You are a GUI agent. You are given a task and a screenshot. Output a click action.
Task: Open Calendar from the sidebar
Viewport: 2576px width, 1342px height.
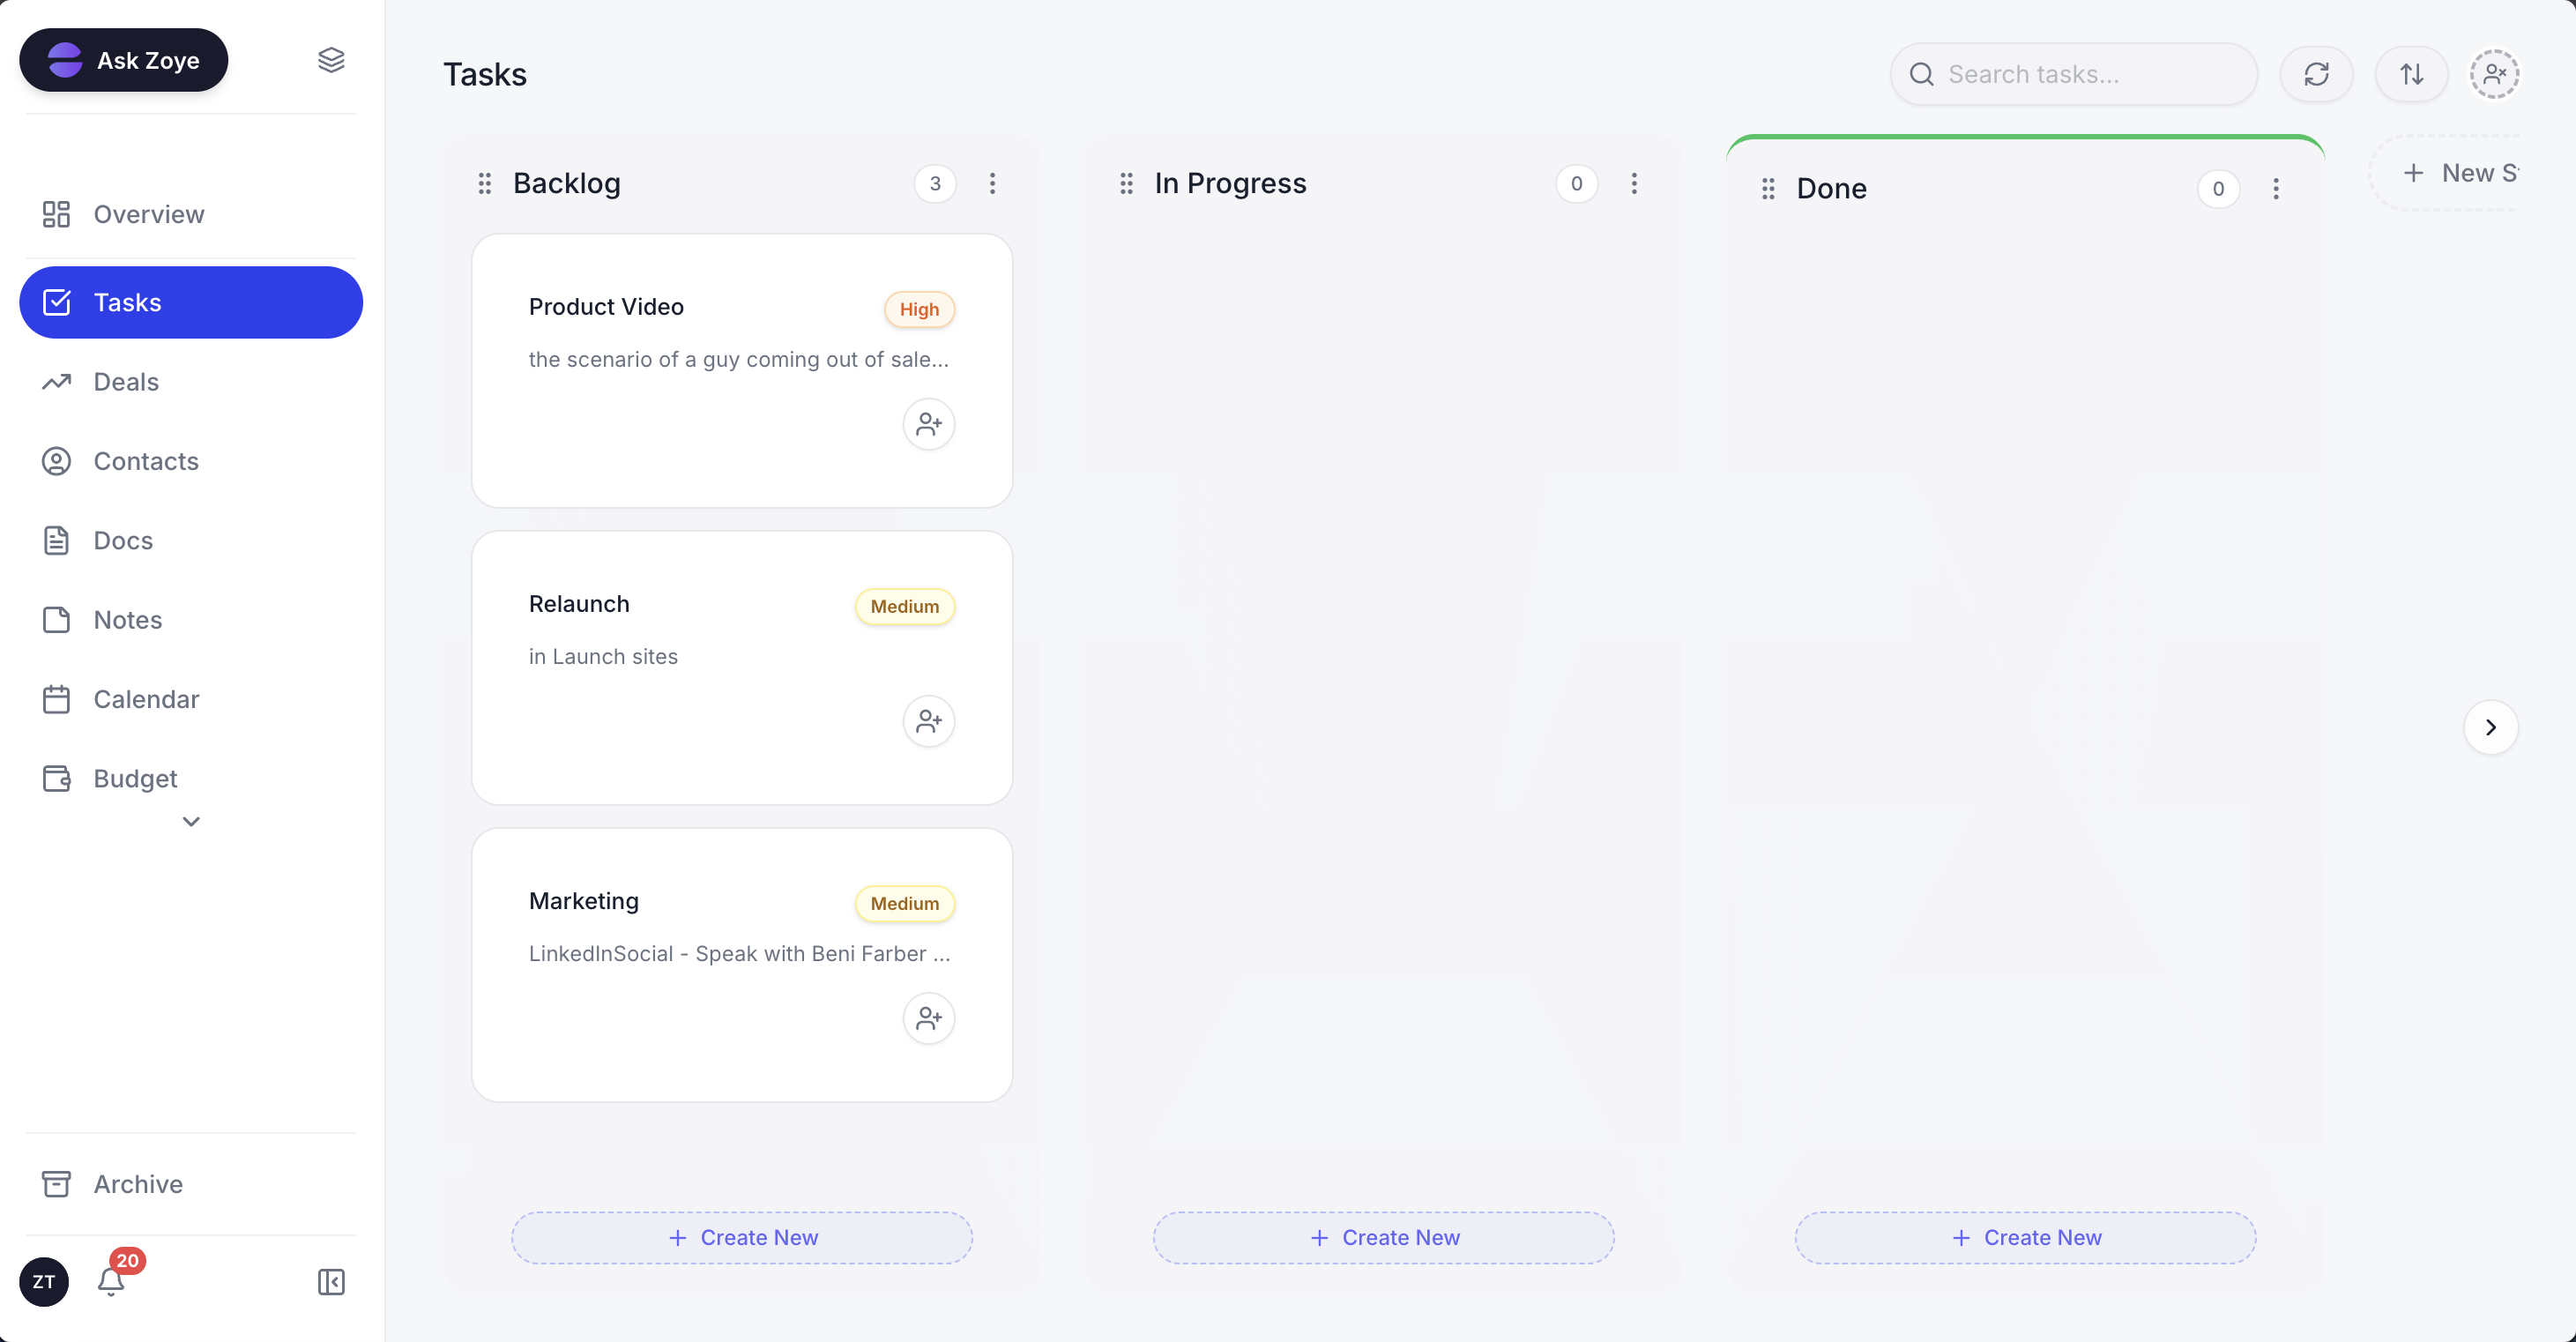pyautogui.click(x=146, y=699)
